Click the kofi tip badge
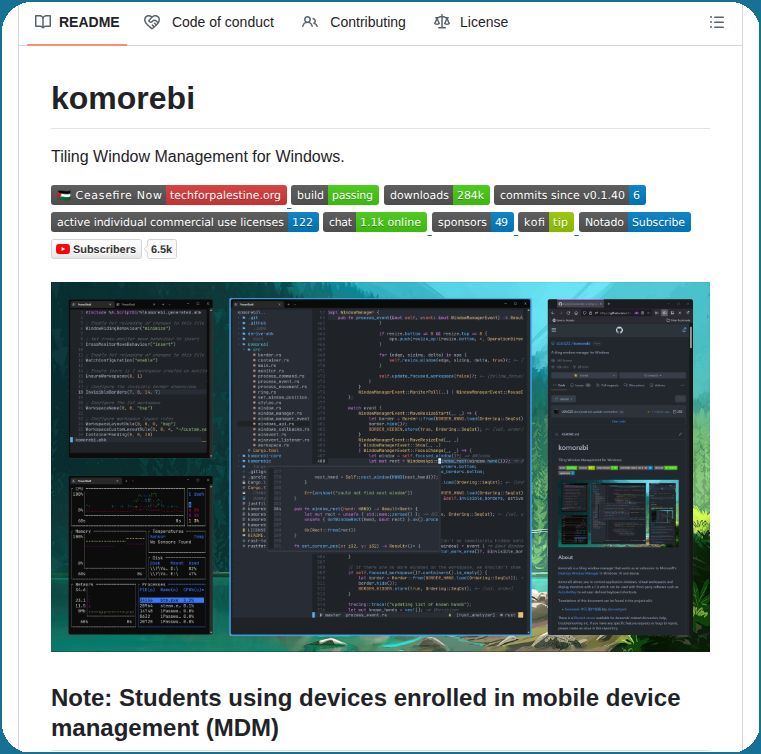 [546, 222]
